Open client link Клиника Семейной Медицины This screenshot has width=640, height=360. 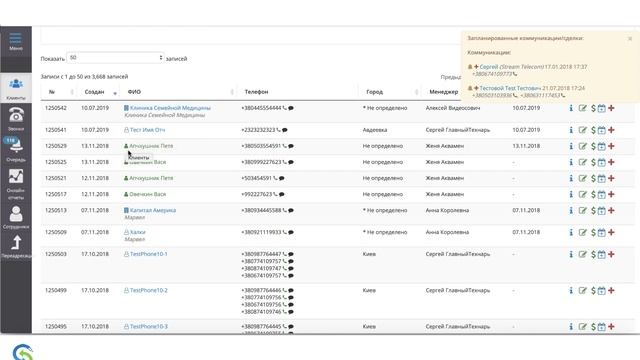[170, 108]
